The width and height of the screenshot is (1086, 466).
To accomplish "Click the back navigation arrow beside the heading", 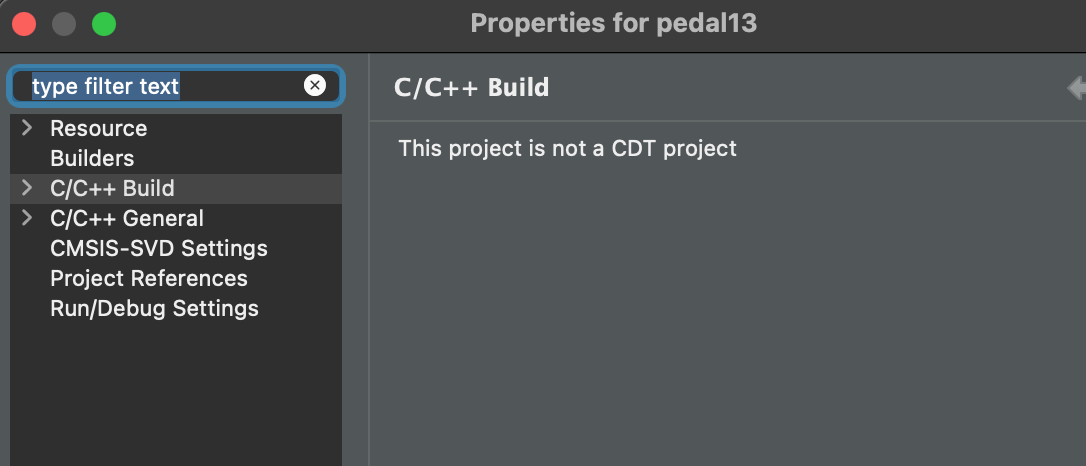I will pyautogui.click(x=1077, y=88).
